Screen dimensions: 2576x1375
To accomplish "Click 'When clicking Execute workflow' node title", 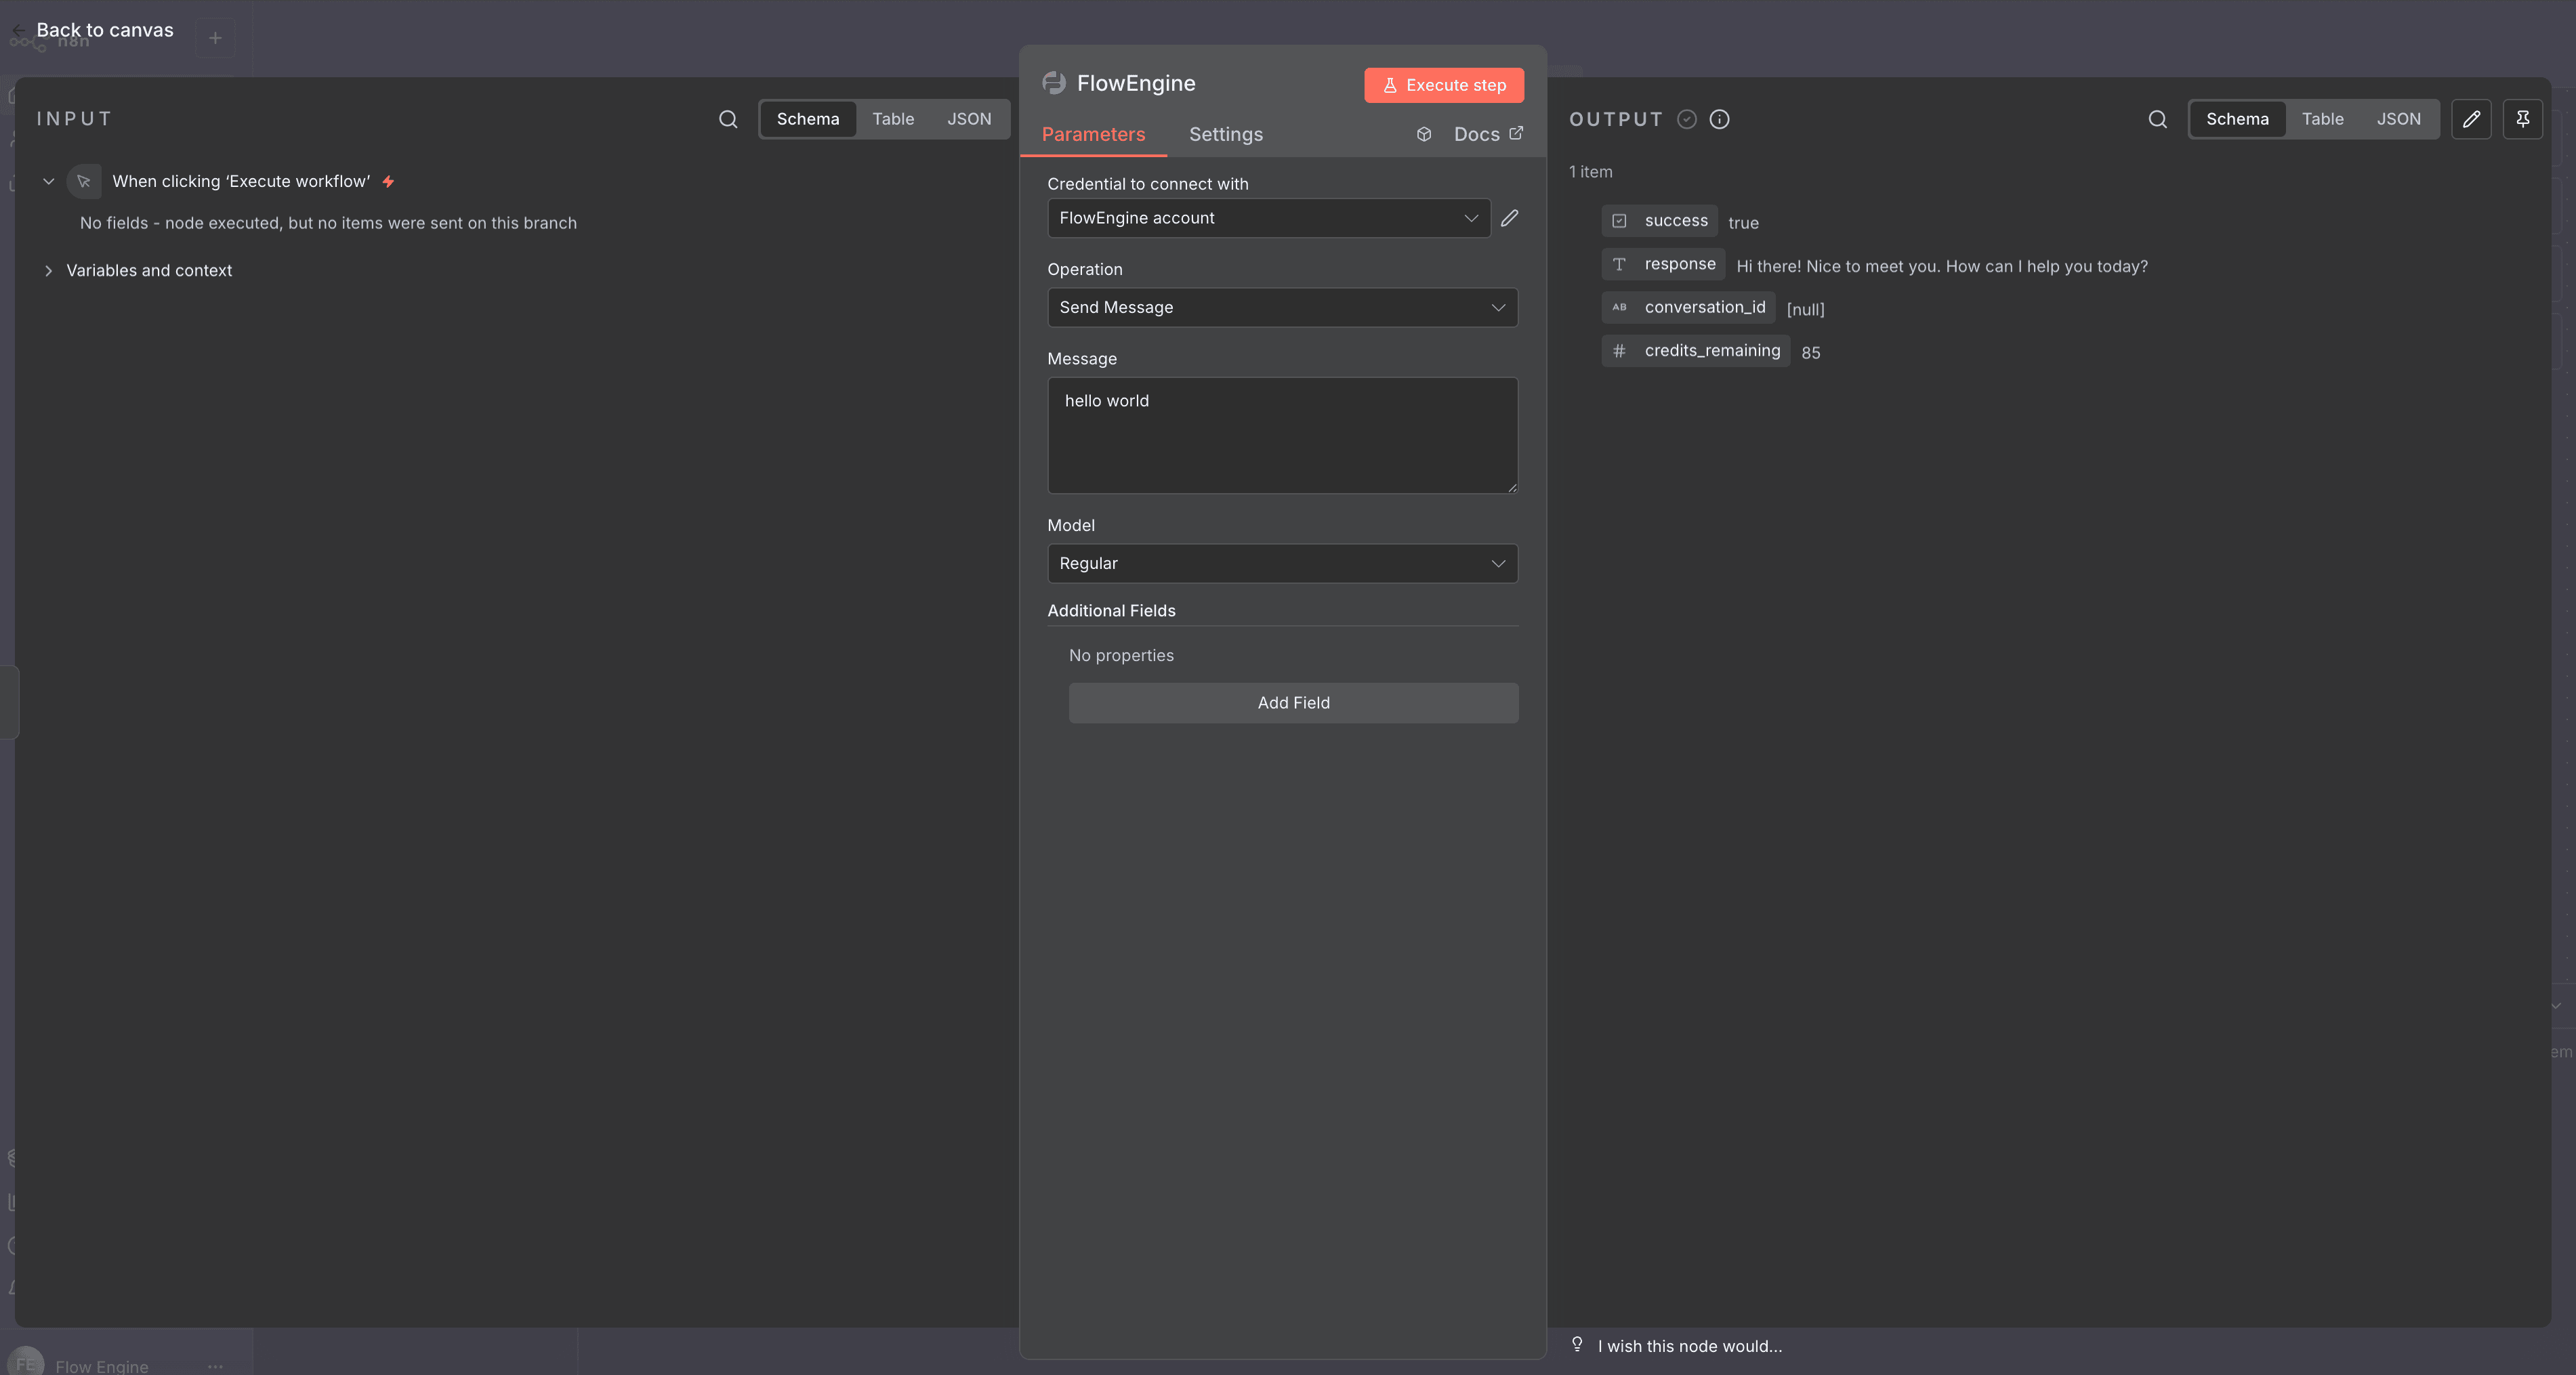I will click(241, 181).
